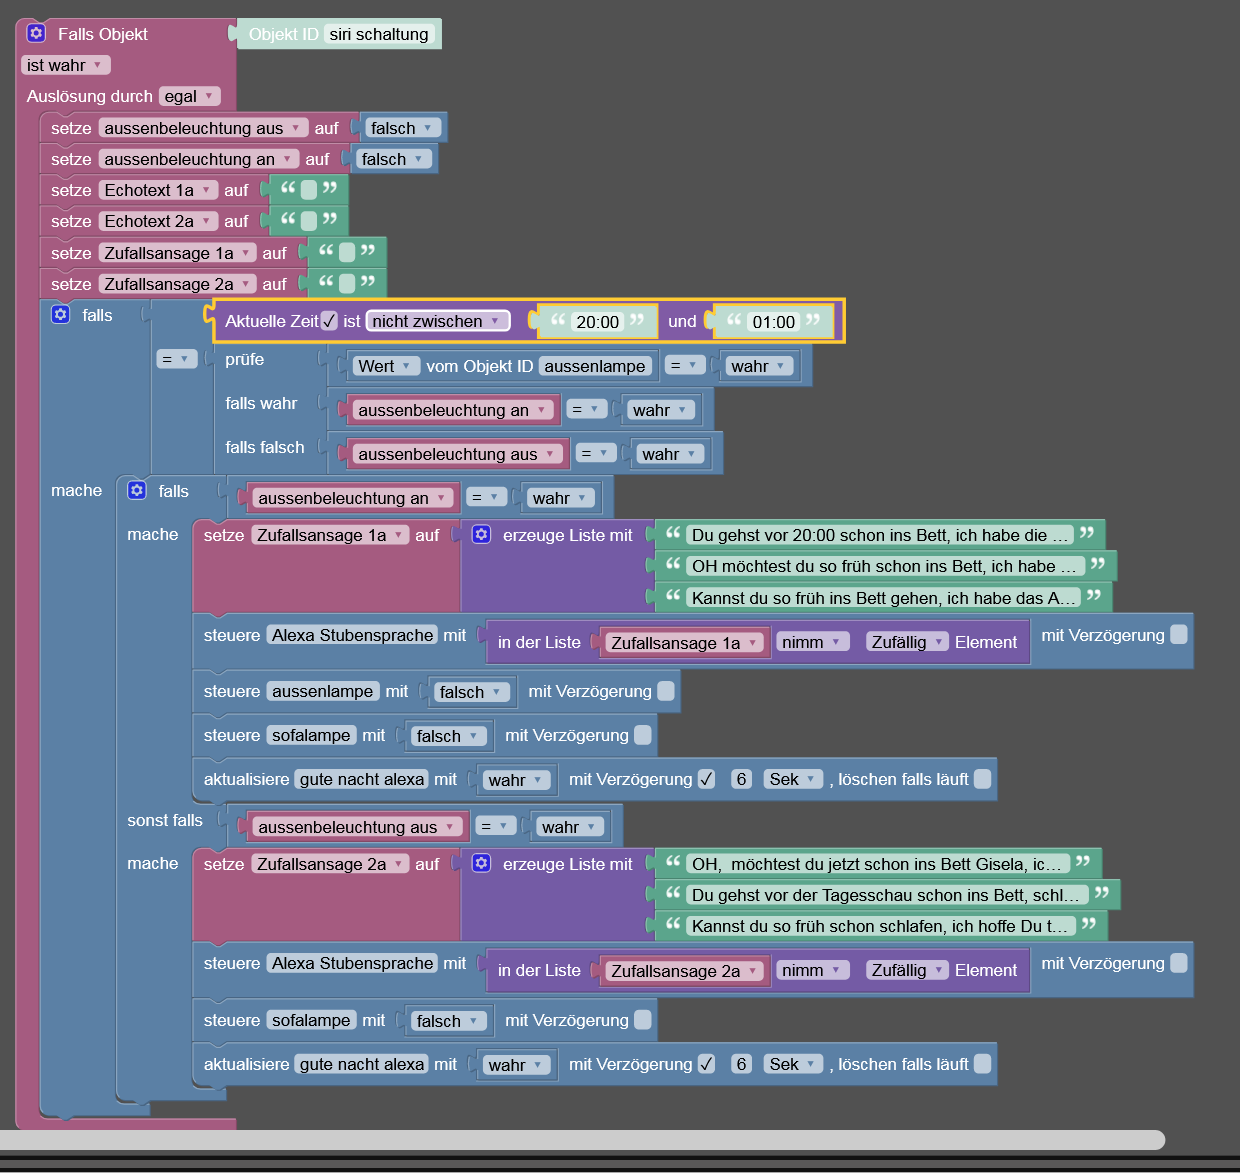The image size is (1240, 1173).
Task: Edit the 01:00 time text field
Action: [774, 322]
